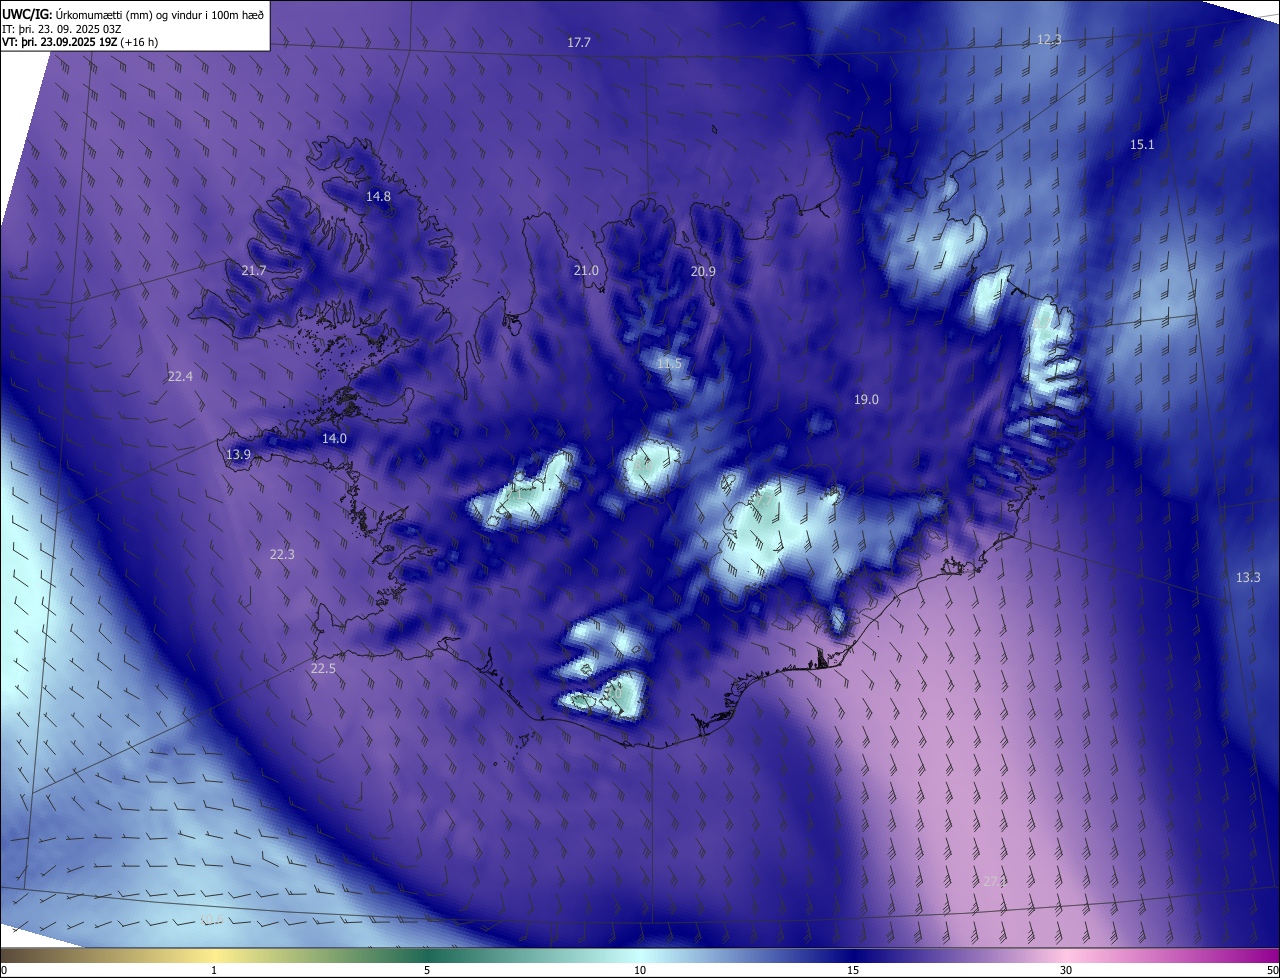
Task: Click the 22.3 value label
Action: click(x=282, y=554)
